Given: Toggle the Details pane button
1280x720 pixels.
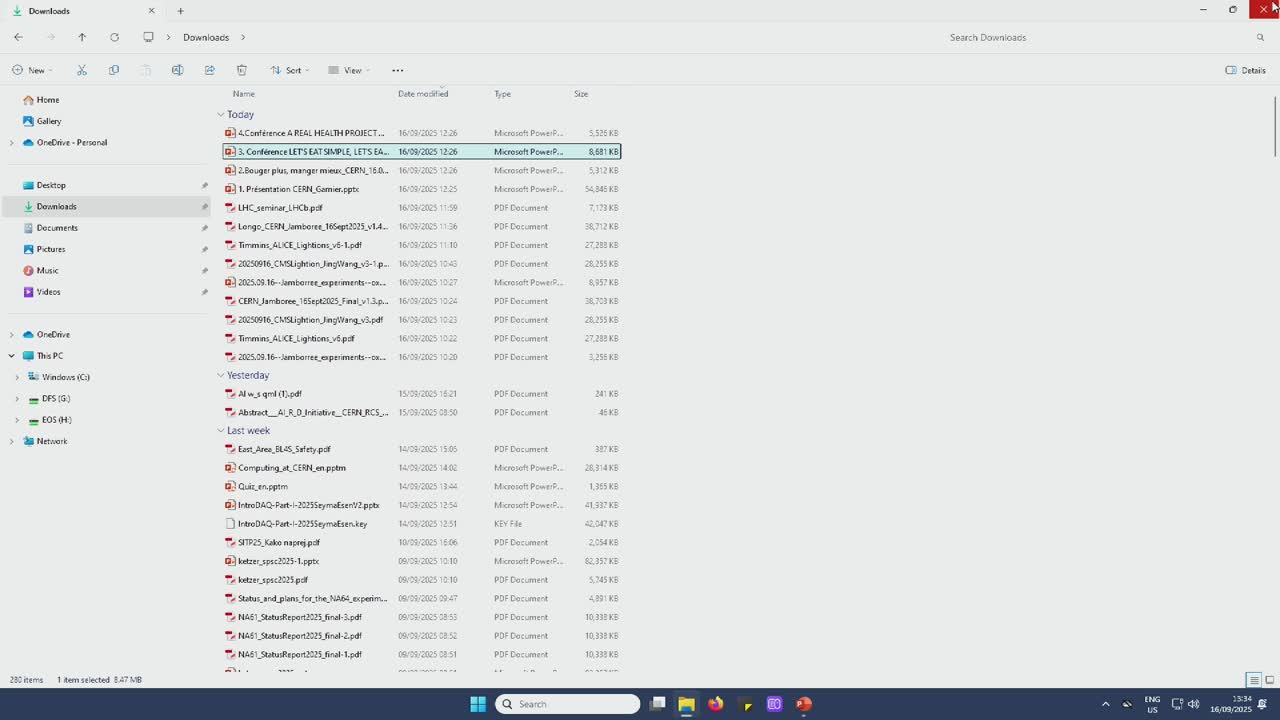Looking at the screenshot, I should point(1245,70).
